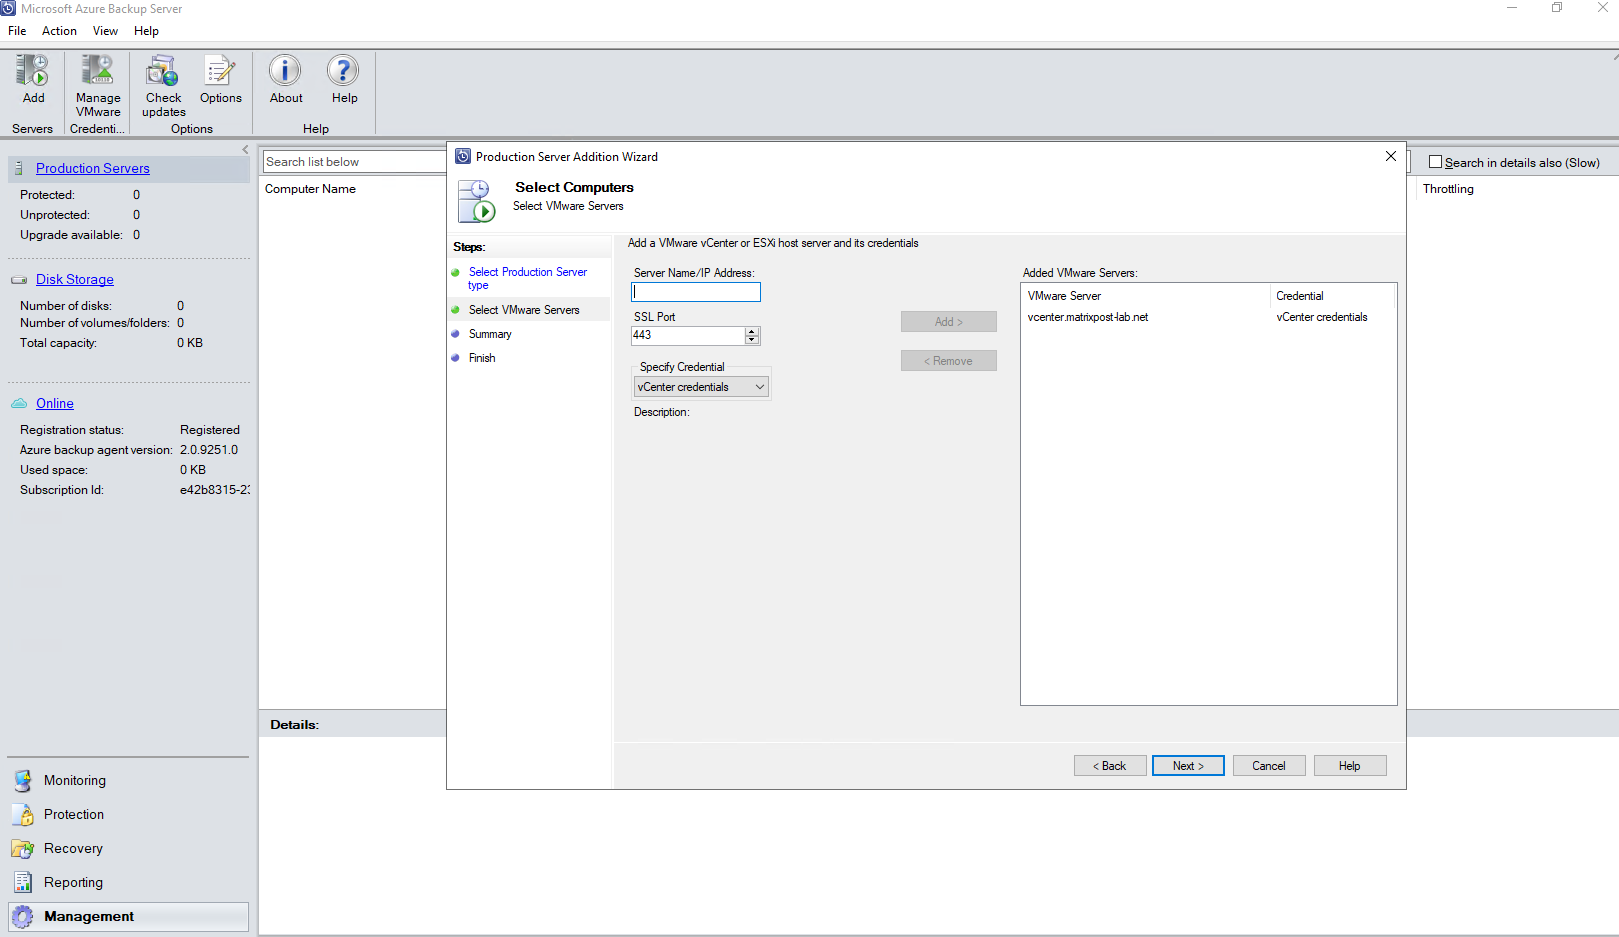1619x937 pixels.
Task: Open Production Servers link
Action: [93, 168]
